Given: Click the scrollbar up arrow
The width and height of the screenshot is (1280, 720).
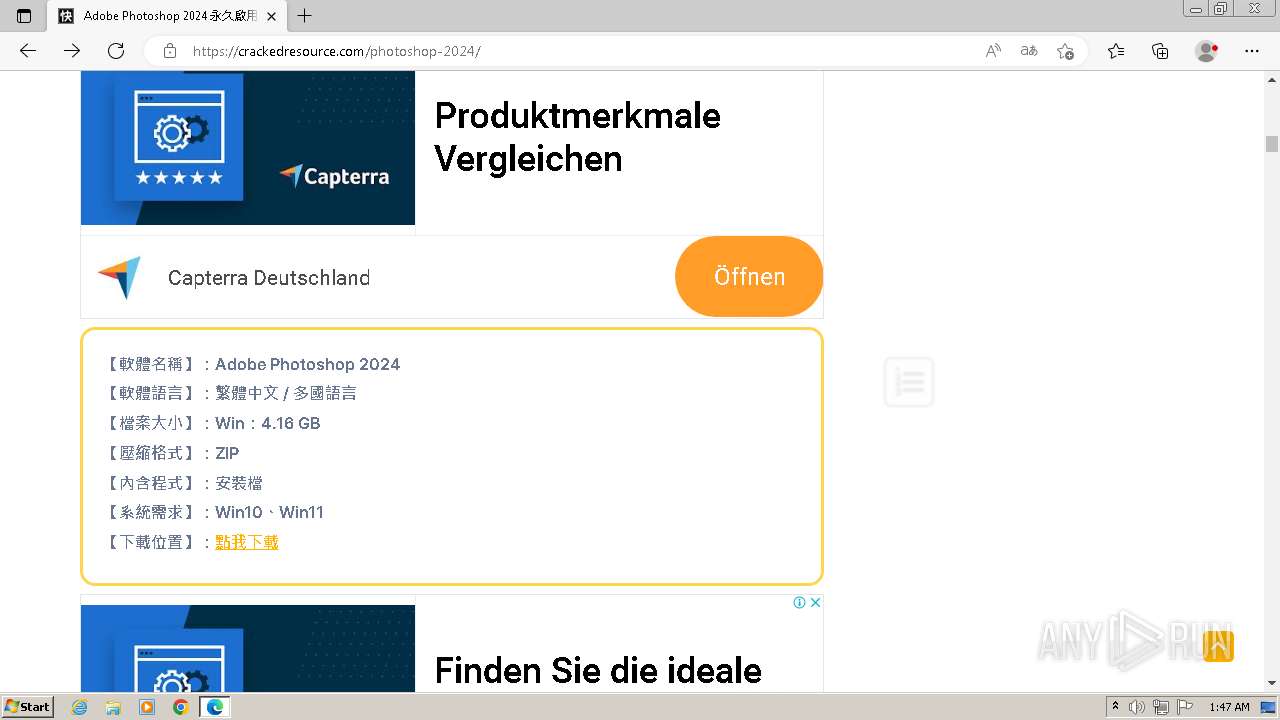Looking at the screenshot, I should (x=1272, y=79).
